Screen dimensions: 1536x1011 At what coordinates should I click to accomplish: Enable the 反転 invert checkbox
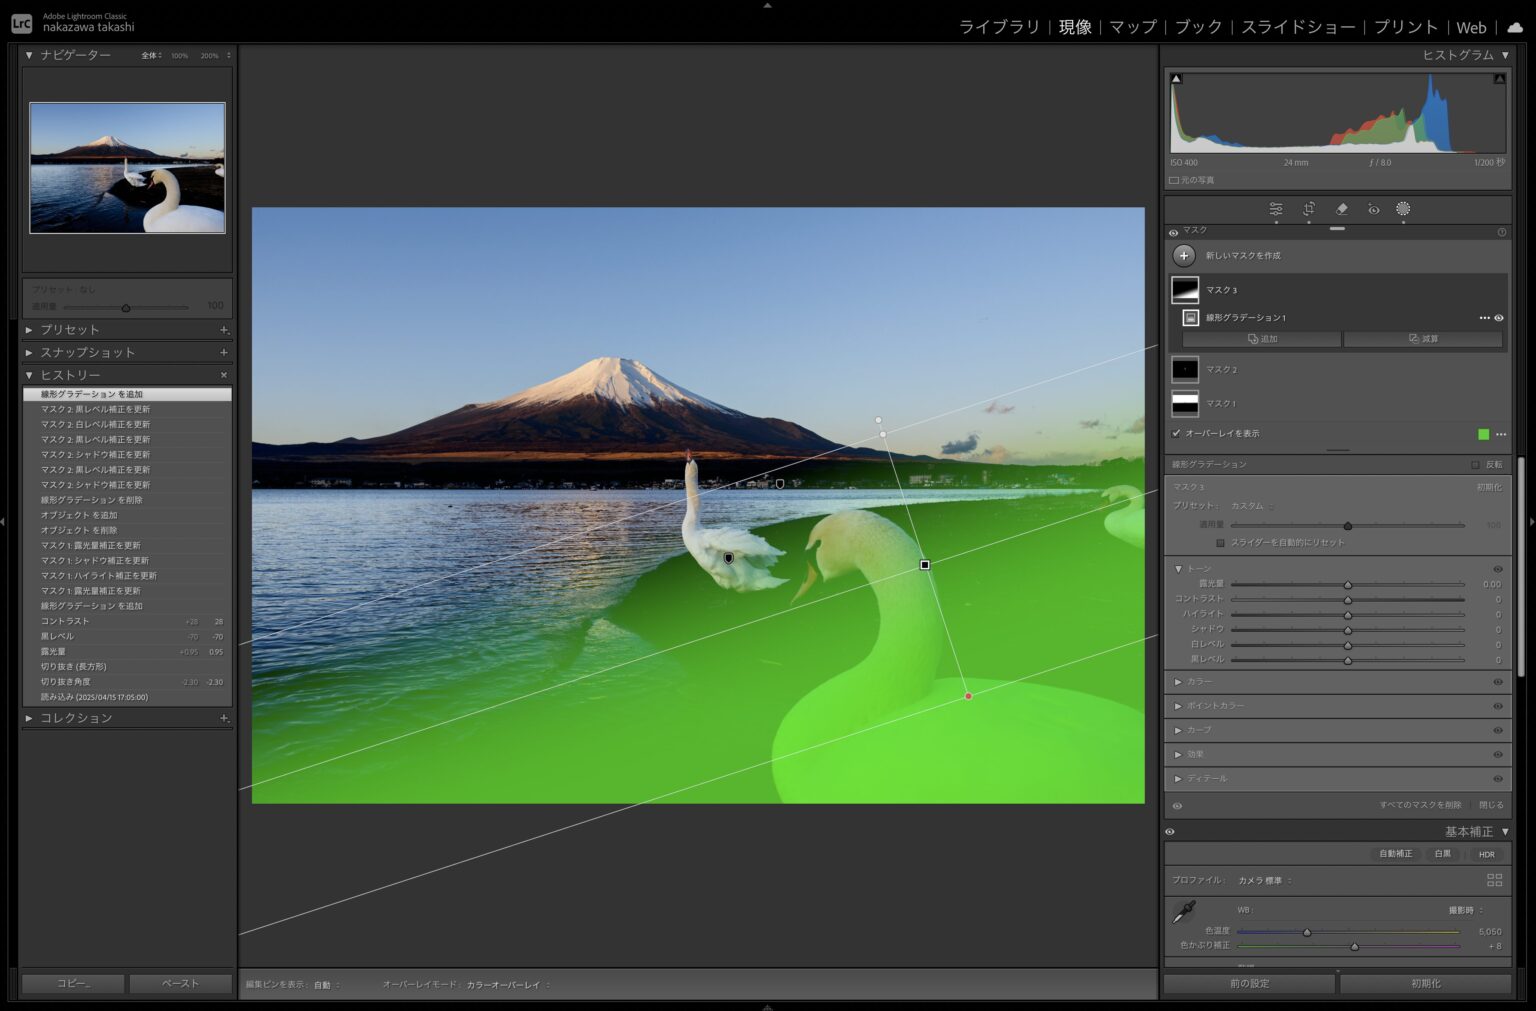[1475, 465]
